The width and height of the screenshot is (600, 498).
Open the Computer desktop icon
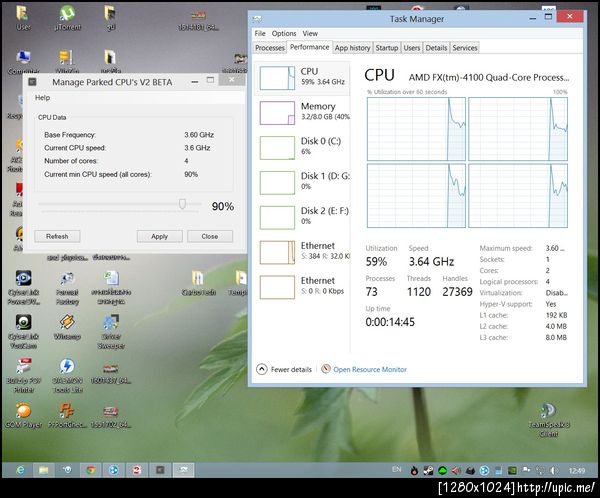[23, 62]
